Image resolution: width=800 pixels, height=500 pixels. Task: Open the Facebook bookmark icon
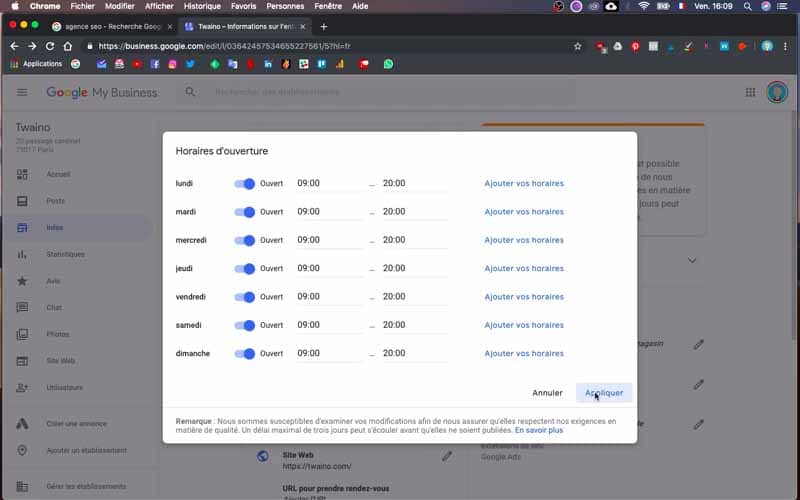coord(155,64)
